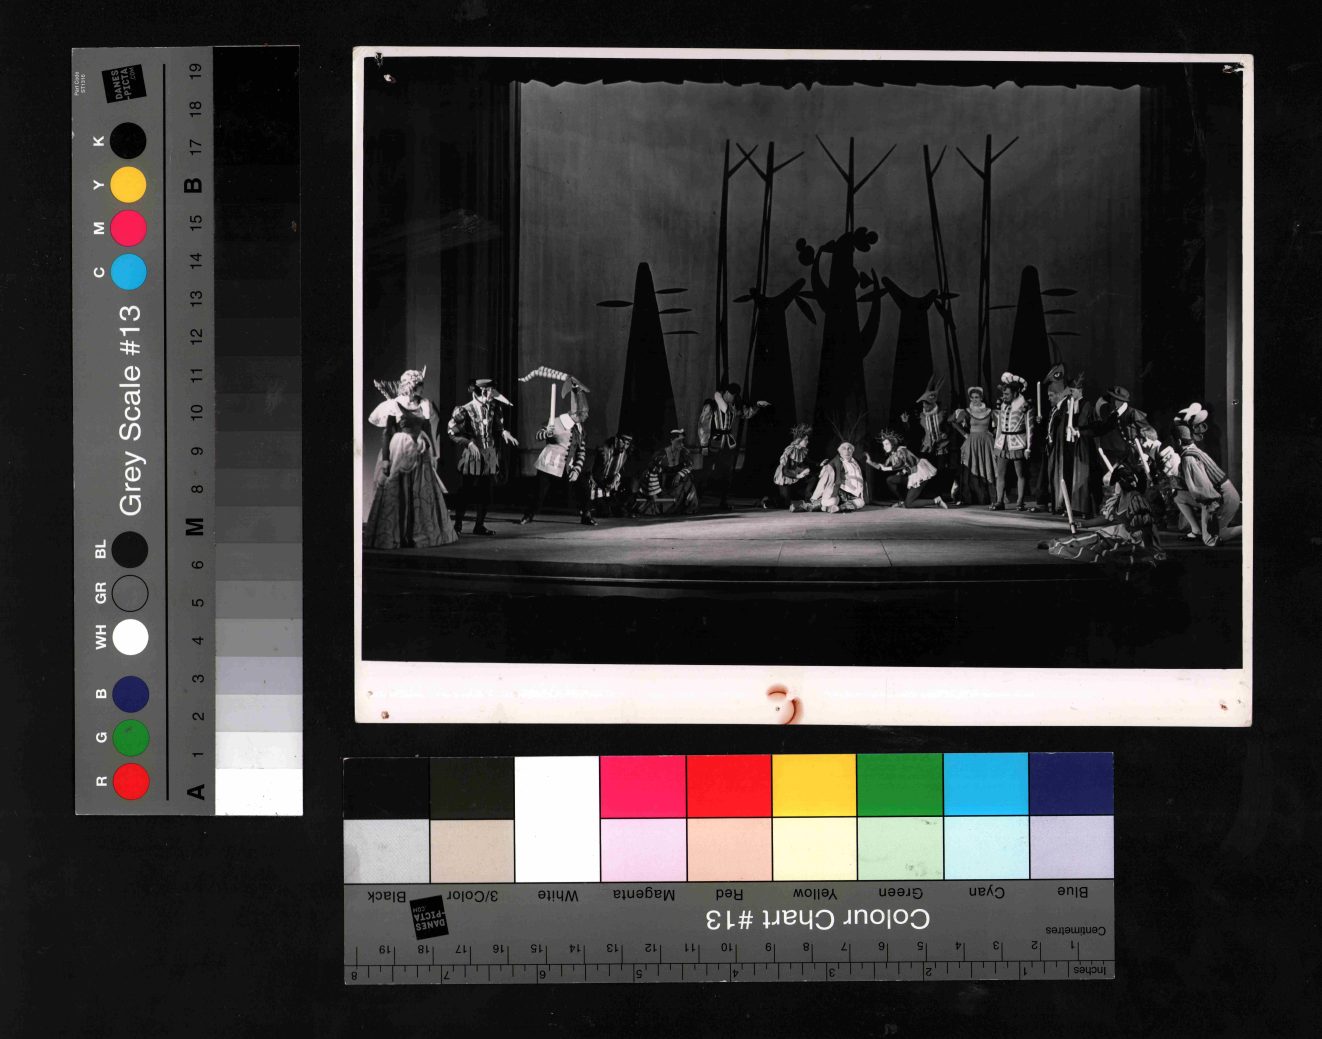Click the green G circle on grey scale card
This screenshot has height=1039, width=1322.
[131, 738]
